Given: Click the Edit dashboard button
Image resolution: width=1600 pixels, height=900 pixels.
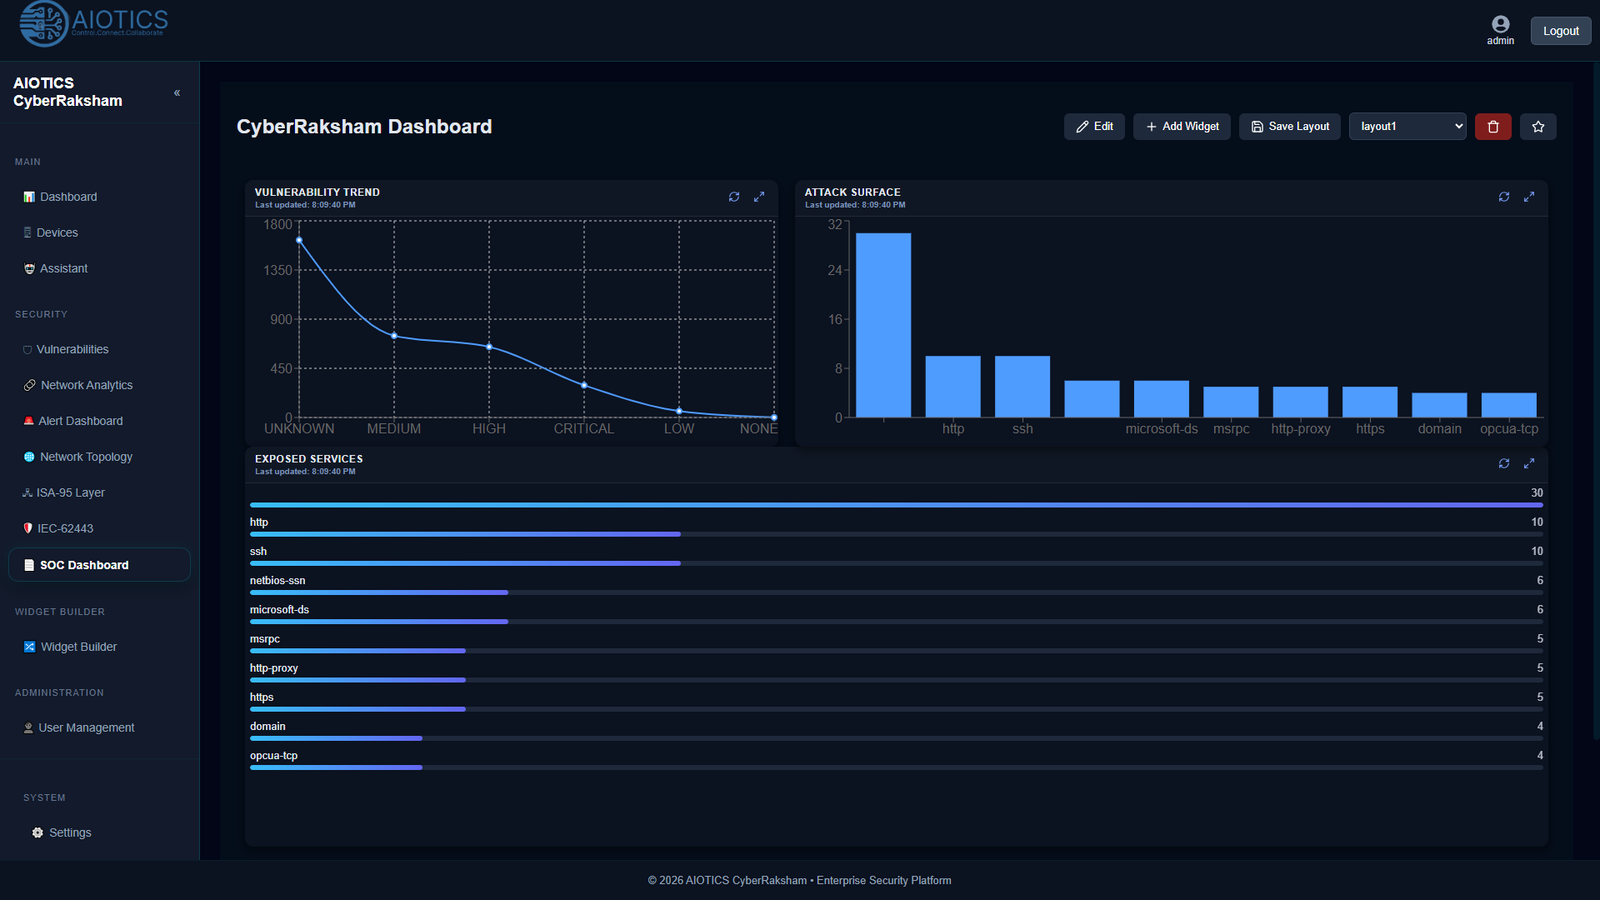Looking at the screenshot, I should (1094, 127).
